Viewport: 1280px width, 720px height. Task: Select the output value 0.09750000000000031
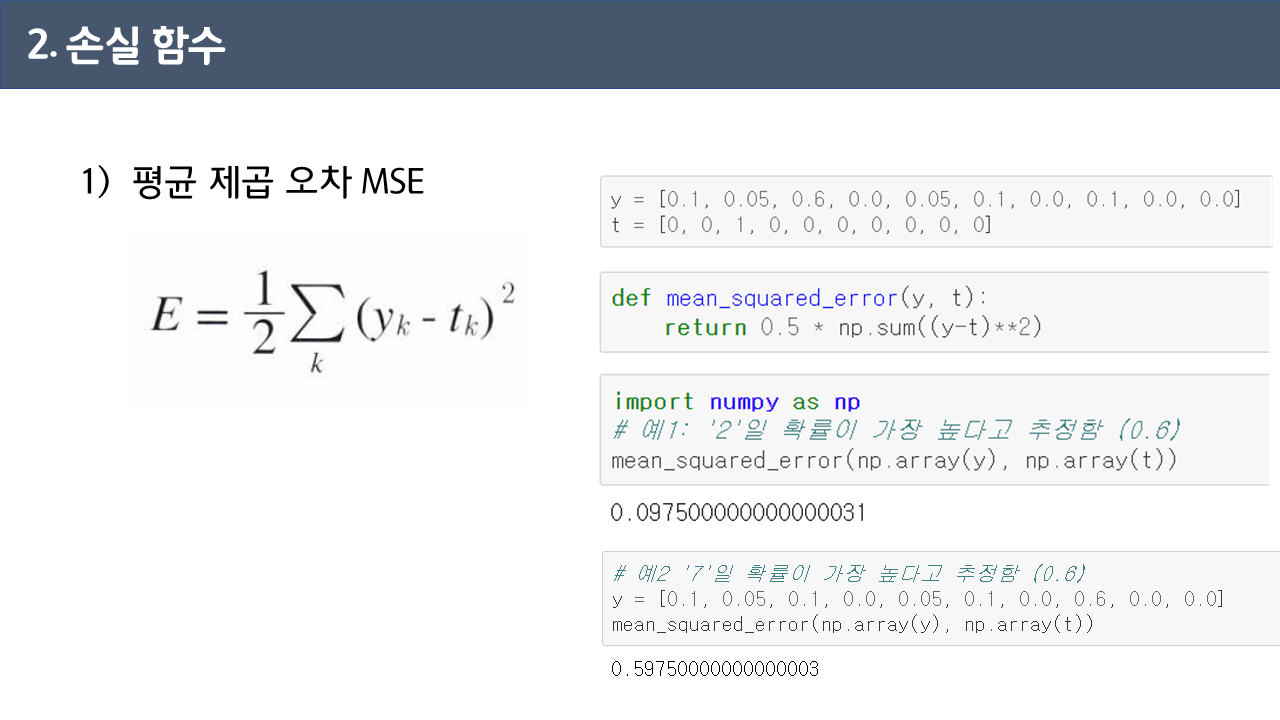point(738,513)
